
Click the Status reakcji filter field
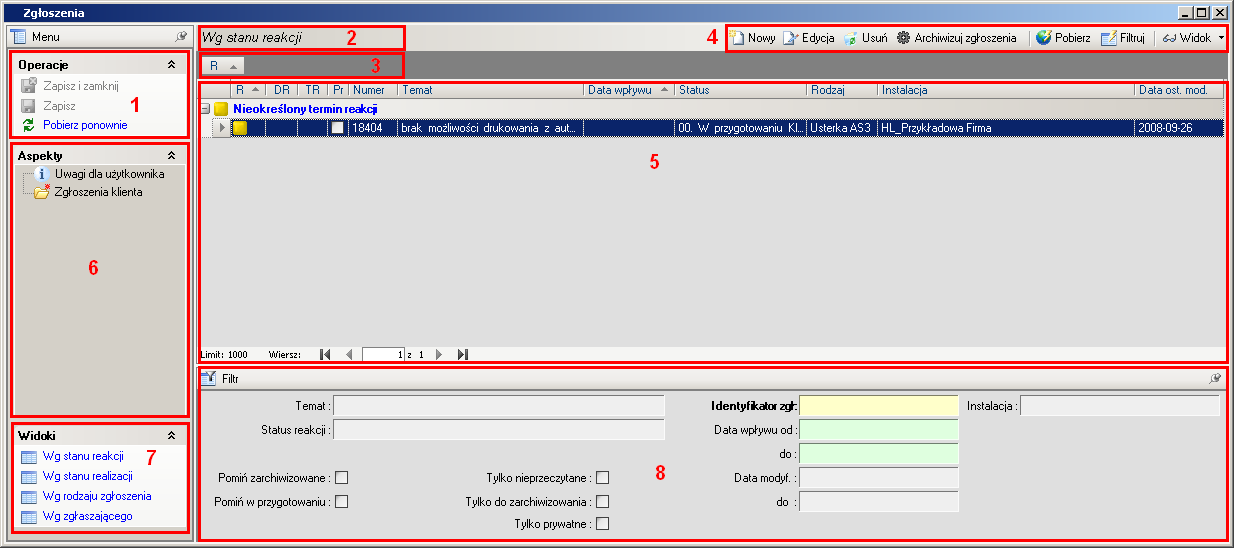click(499, 430)
